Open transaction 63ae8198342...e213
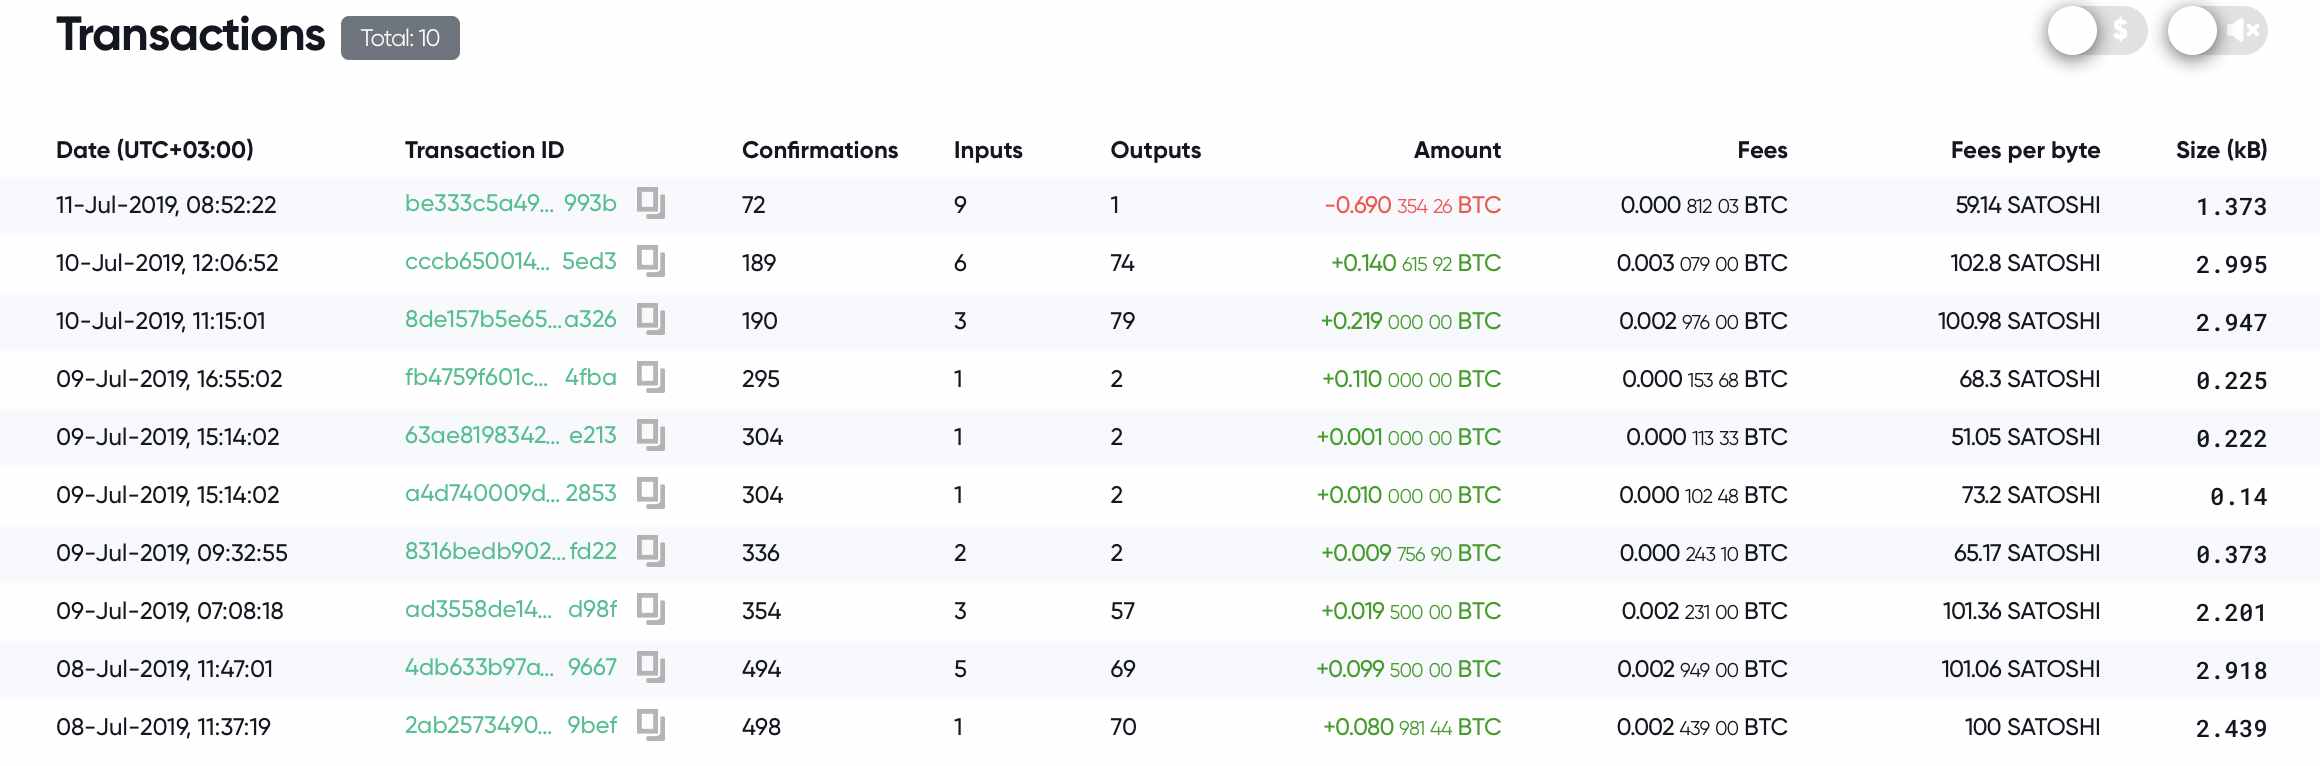Image resolution: width=2320 pixels, height=766 pixels. pos(510,435)
